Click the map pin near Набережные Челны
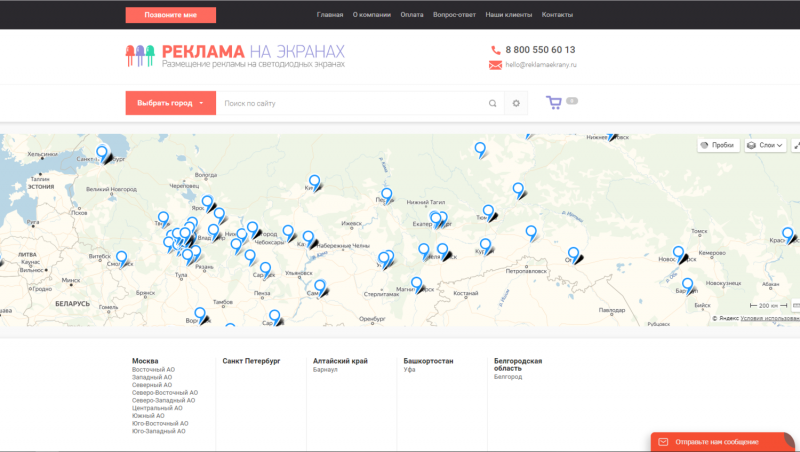Image resolution: width=800 pixels, height=452 pixels. (308, 238)
